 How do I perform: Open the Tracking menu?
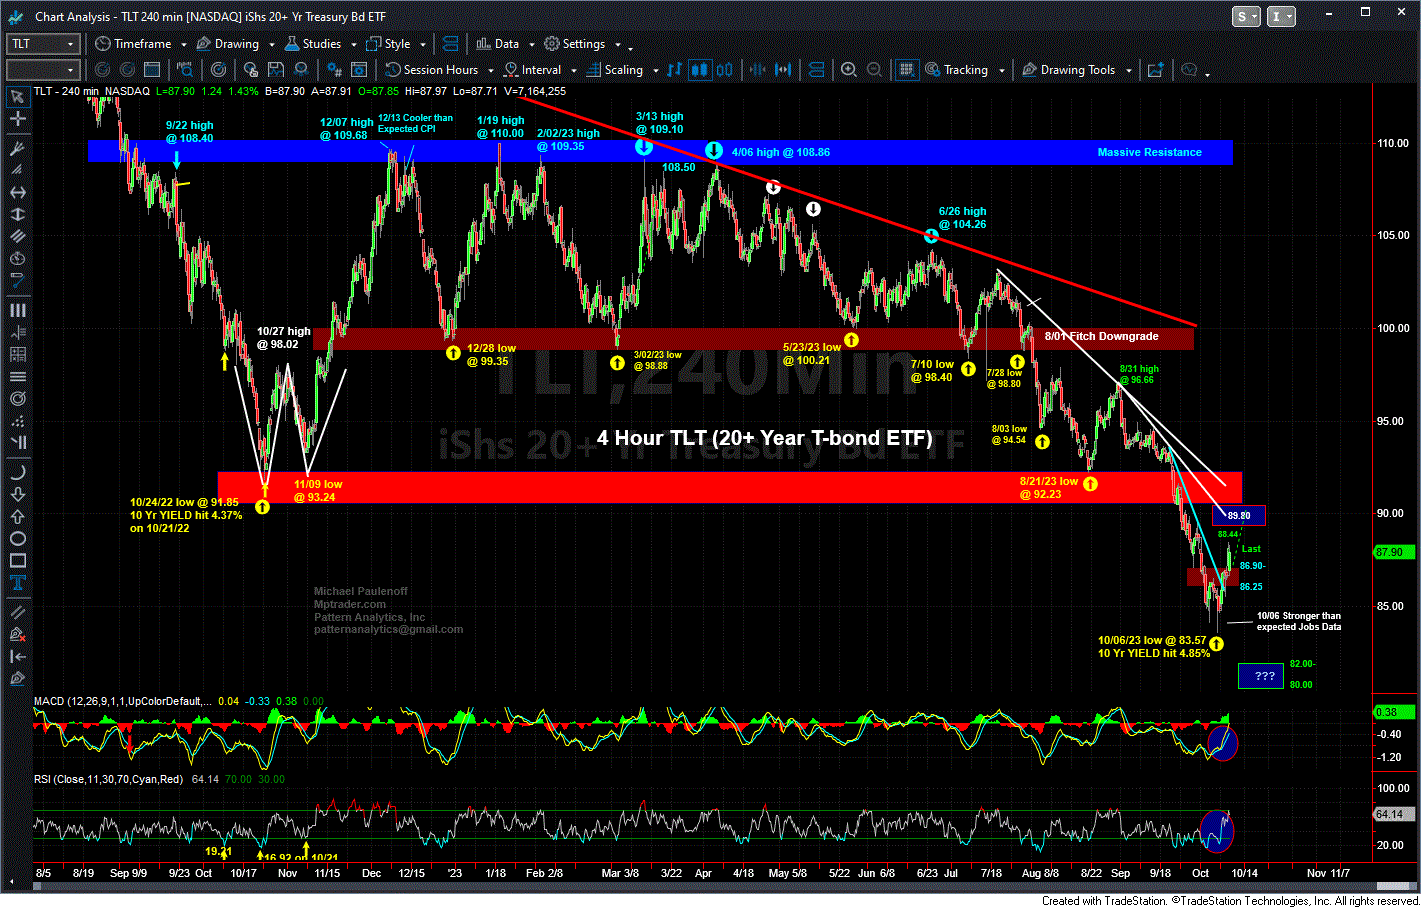[963, 70]
